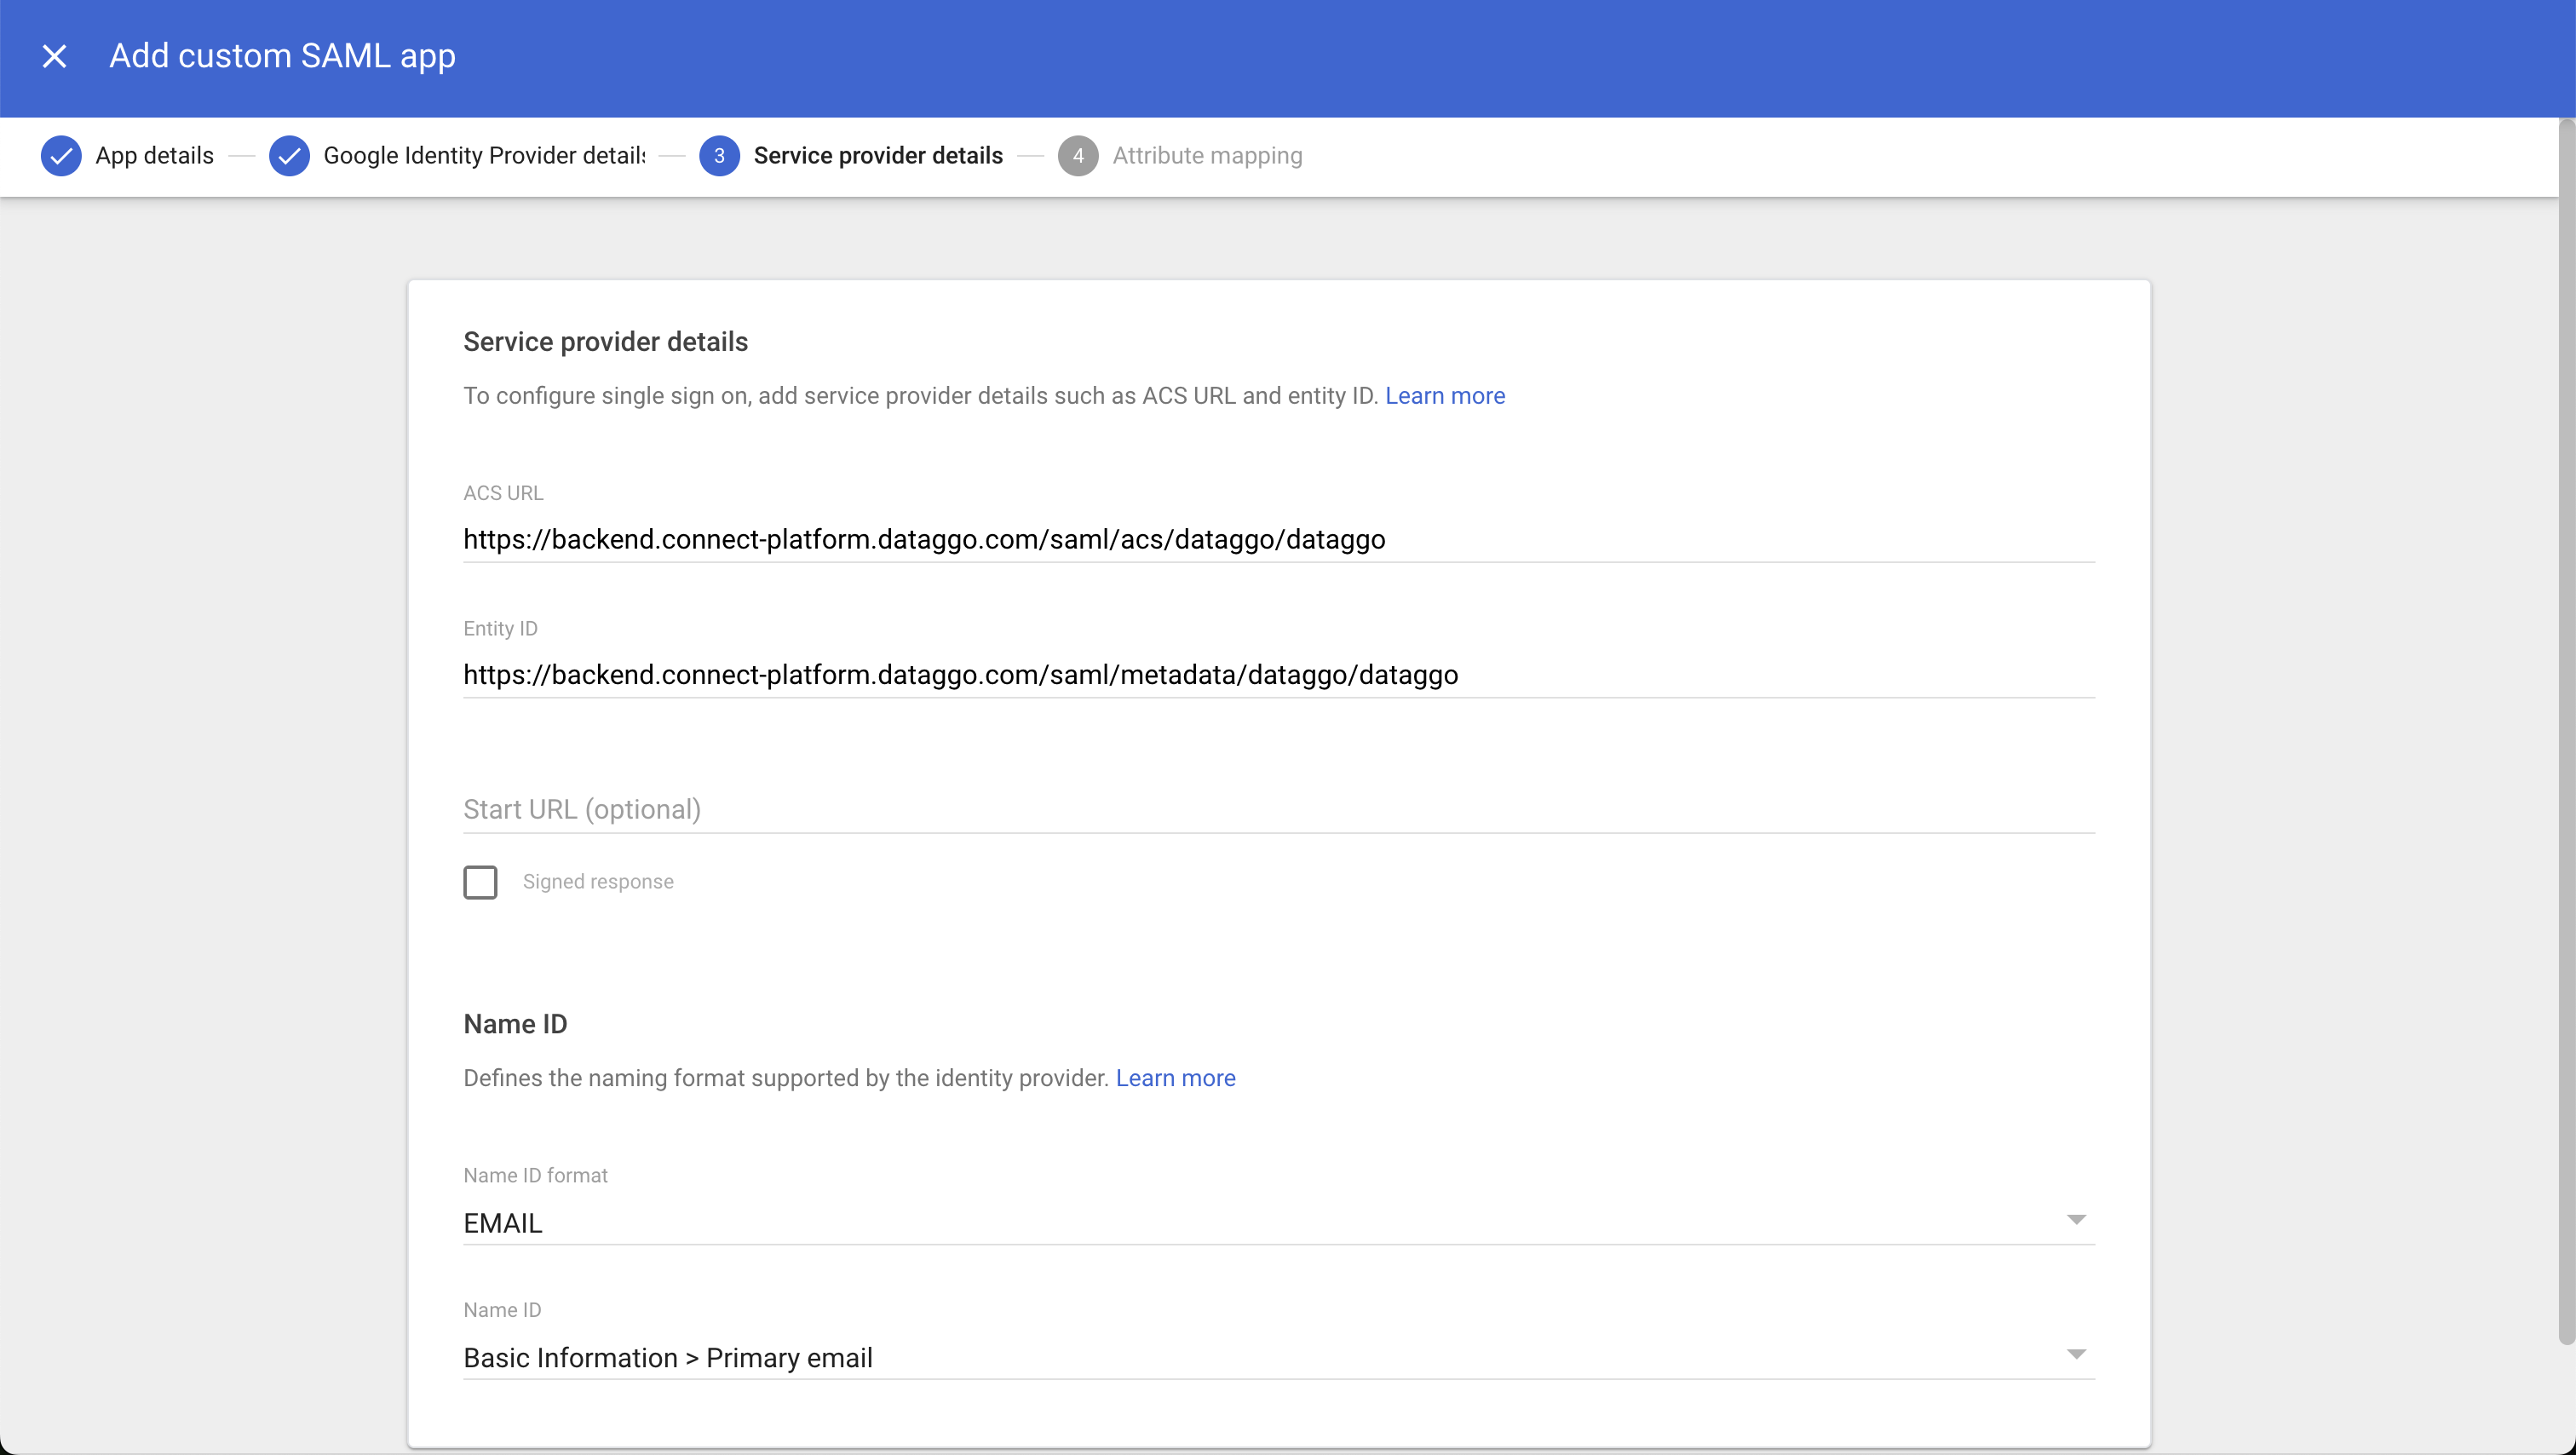Close the Add custom SAML app dialog
2576x1455 pixels.
[x=54, y=56]
